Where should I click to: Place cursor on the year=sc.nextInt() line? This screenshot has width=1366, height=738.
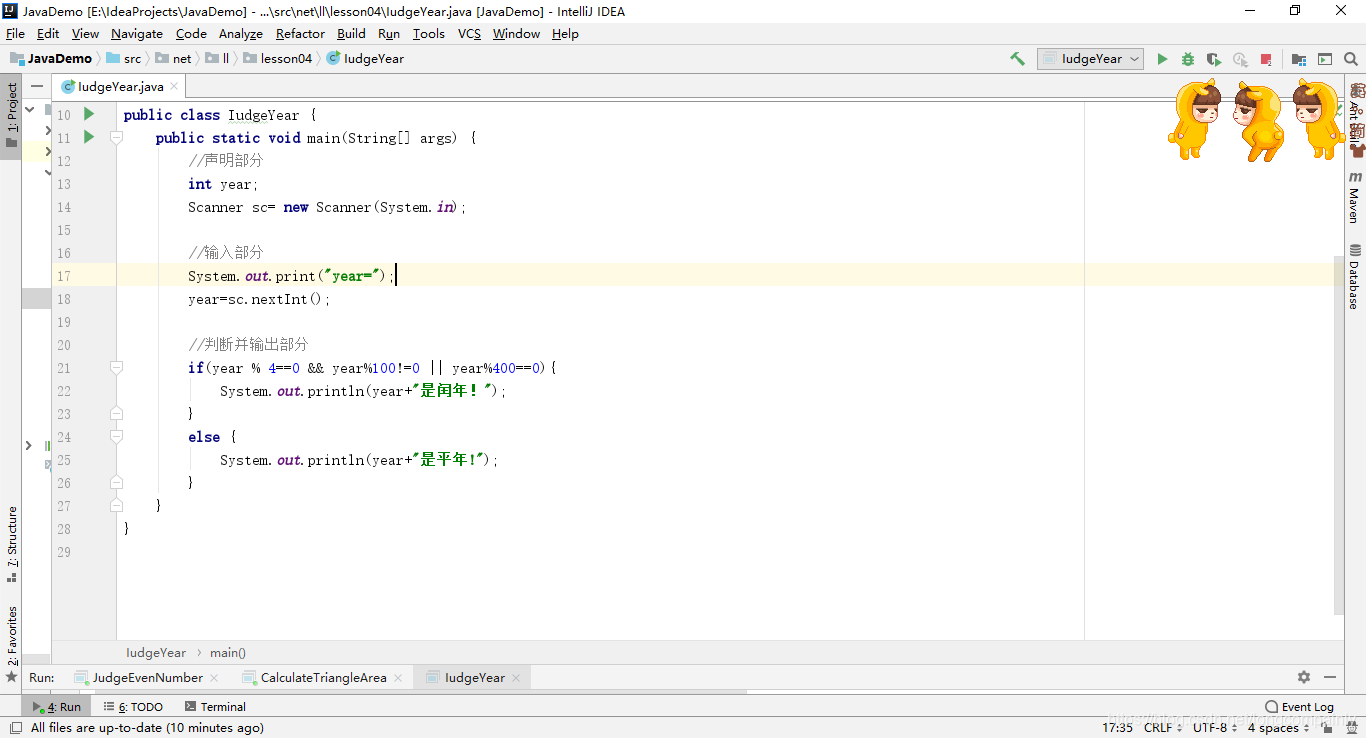pos(259,299)
